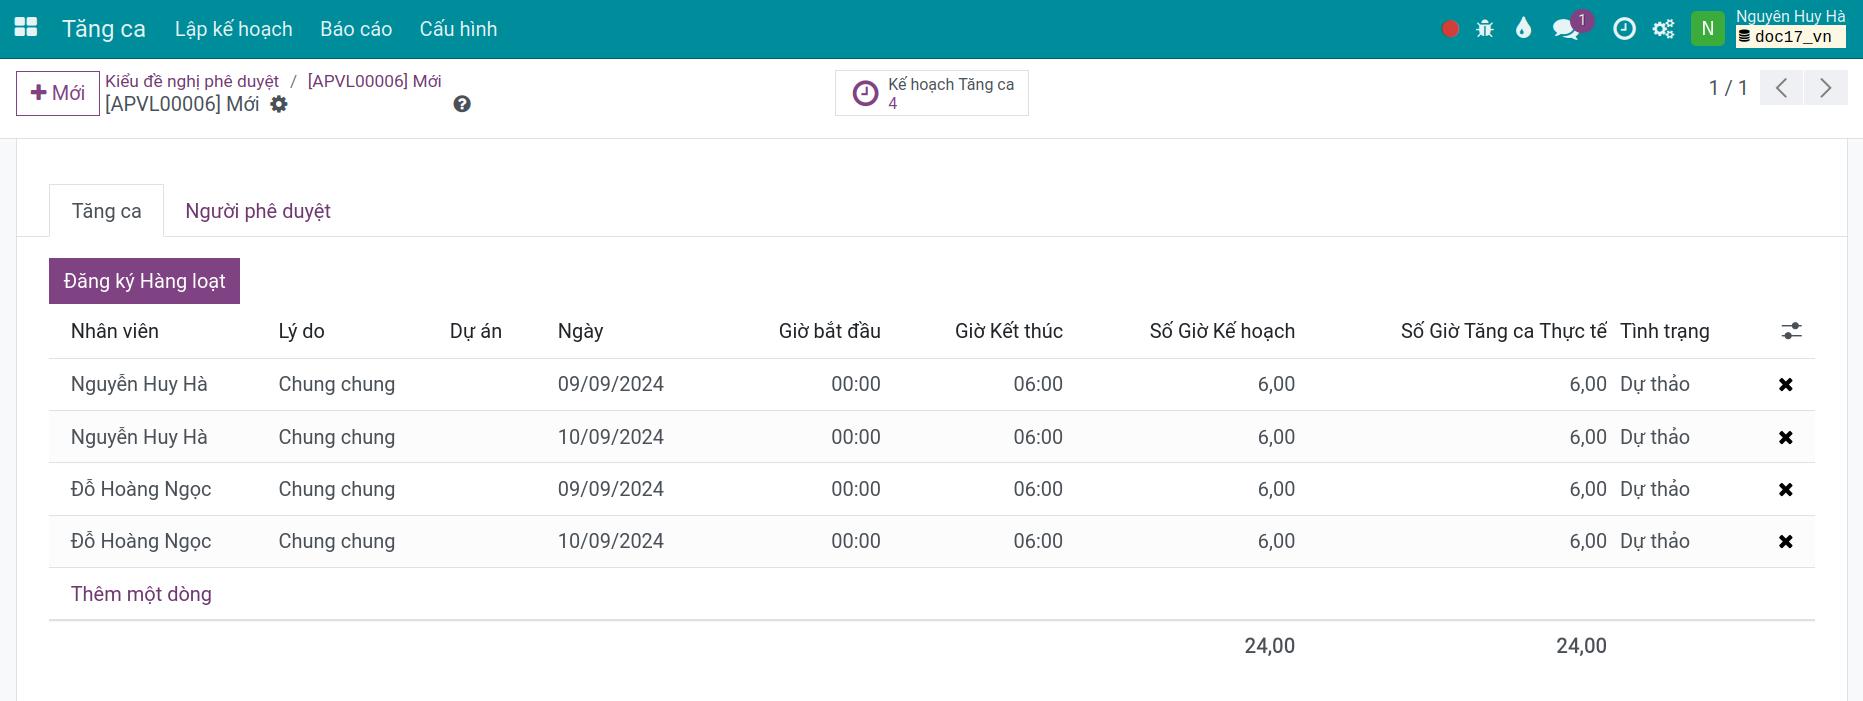Image resolution: width=1863 pixels, height=701 pixels.
Task: Open the optional columns settings icon
Action: click(1791, 331)
